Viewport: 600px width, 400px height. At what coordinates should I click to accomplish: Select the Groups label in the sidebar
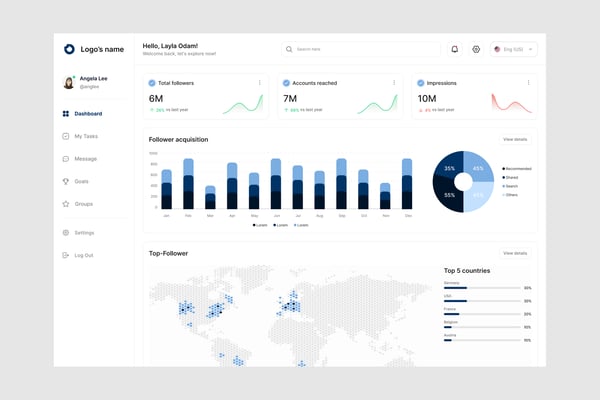click(83, 204)
